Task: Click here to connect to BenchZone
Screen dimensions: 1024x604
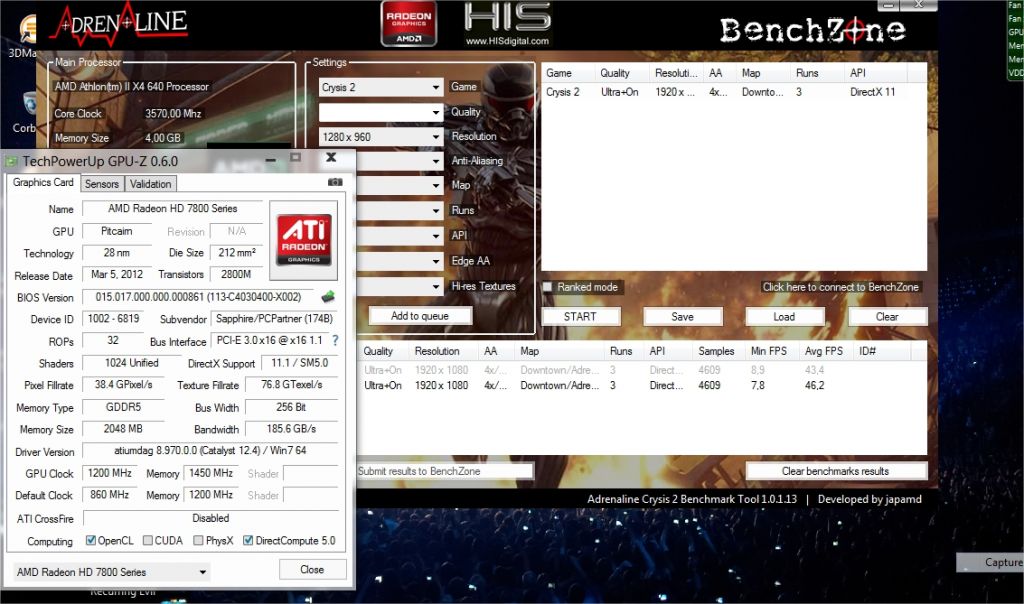Action: coord(840,287)
